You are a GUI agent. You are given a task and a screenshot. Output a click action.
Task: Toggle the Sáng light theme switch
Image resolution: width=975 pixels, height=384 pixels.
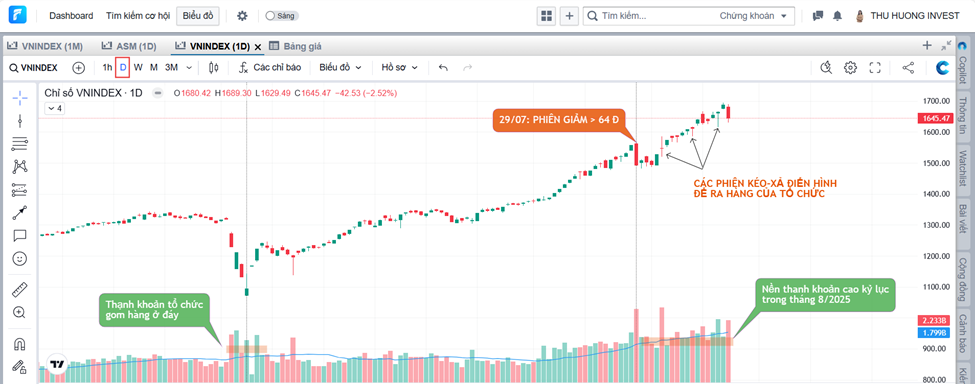281,16
